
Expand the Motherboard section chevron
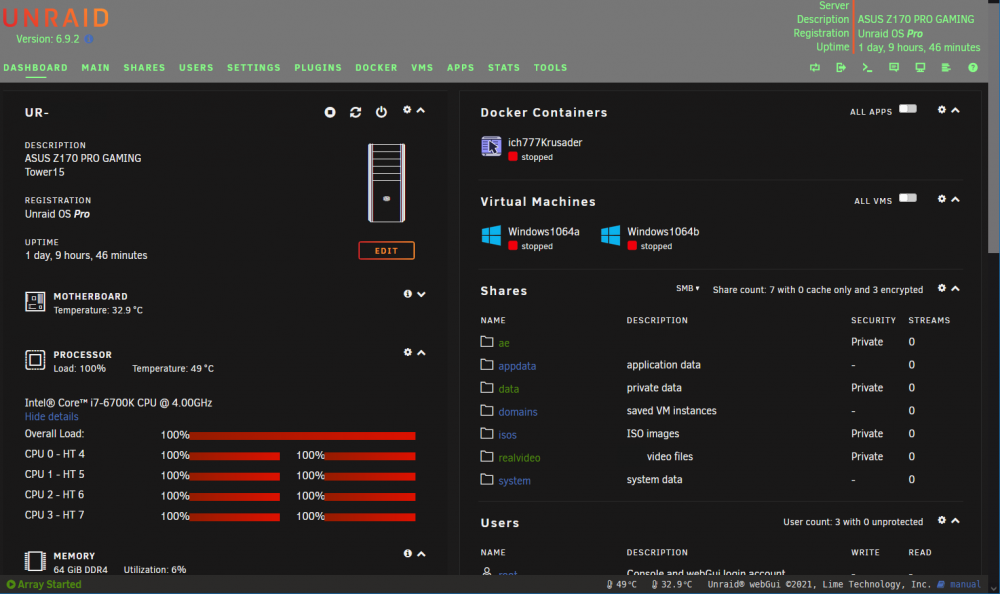click(421, 294)
